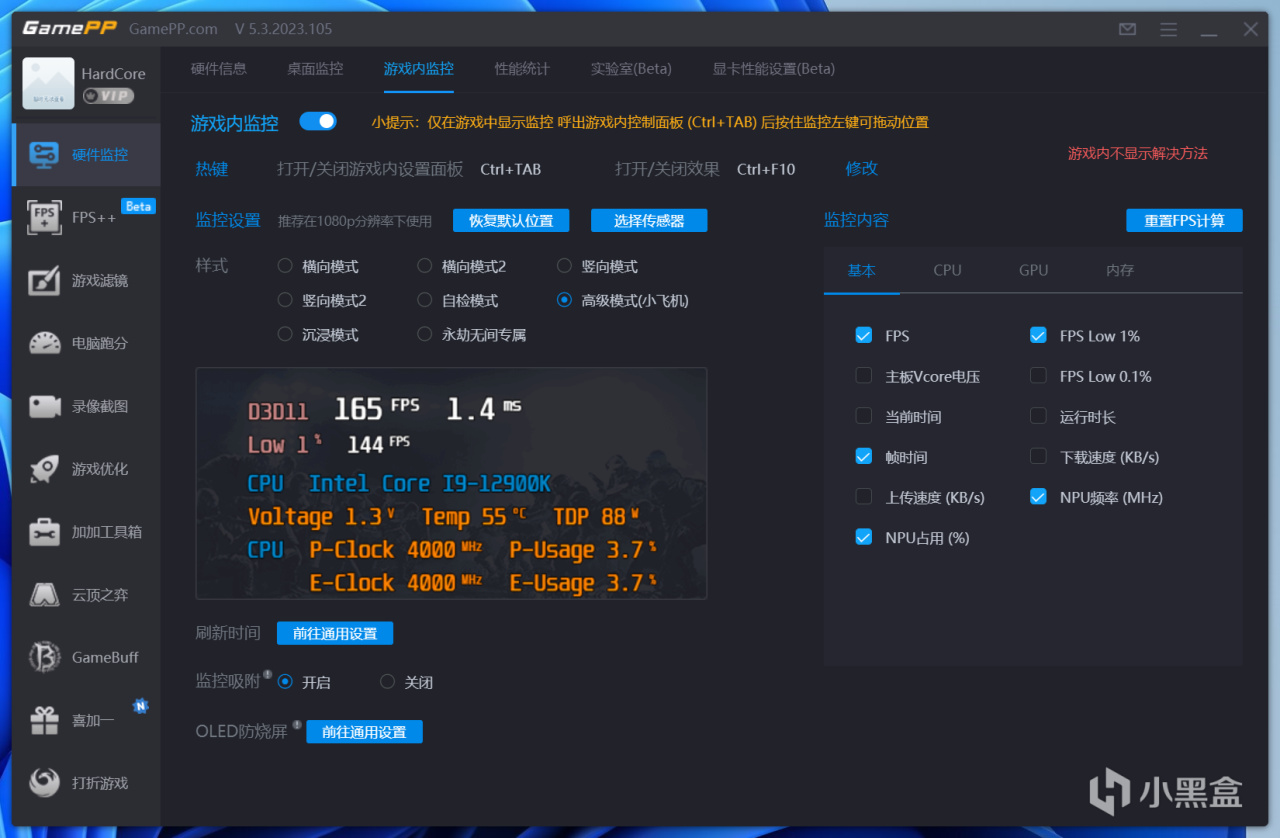This screenshot has height=838, width=1280.
Task: Click the GamePP.com text in title bar
Action: [x=174, y=28]
